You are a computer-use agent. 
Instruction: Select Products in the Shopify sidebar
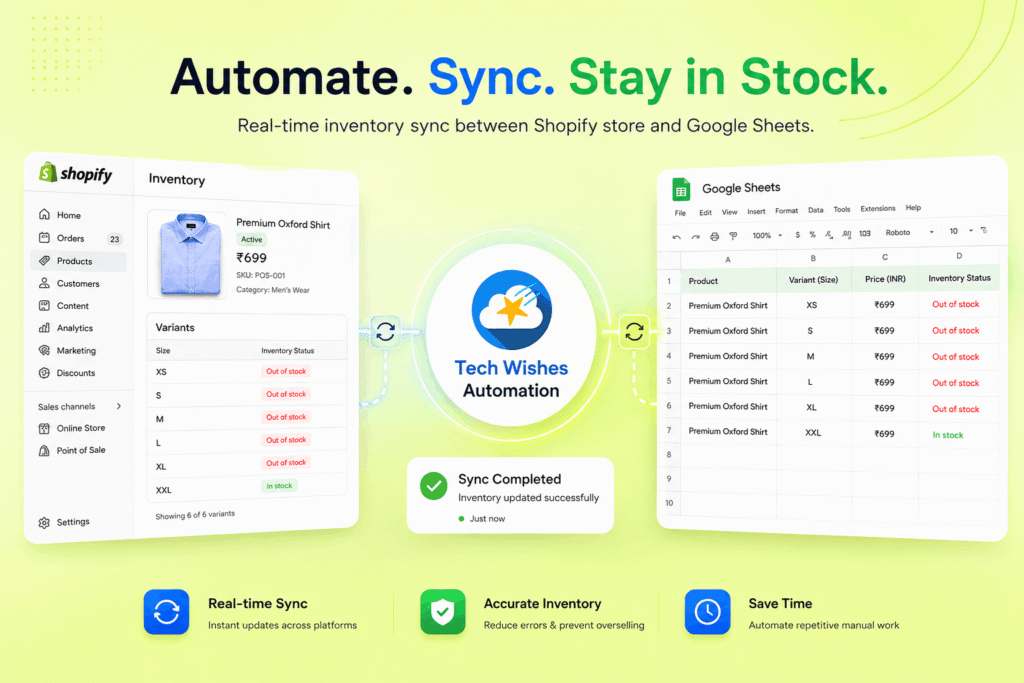pos(78,261)
